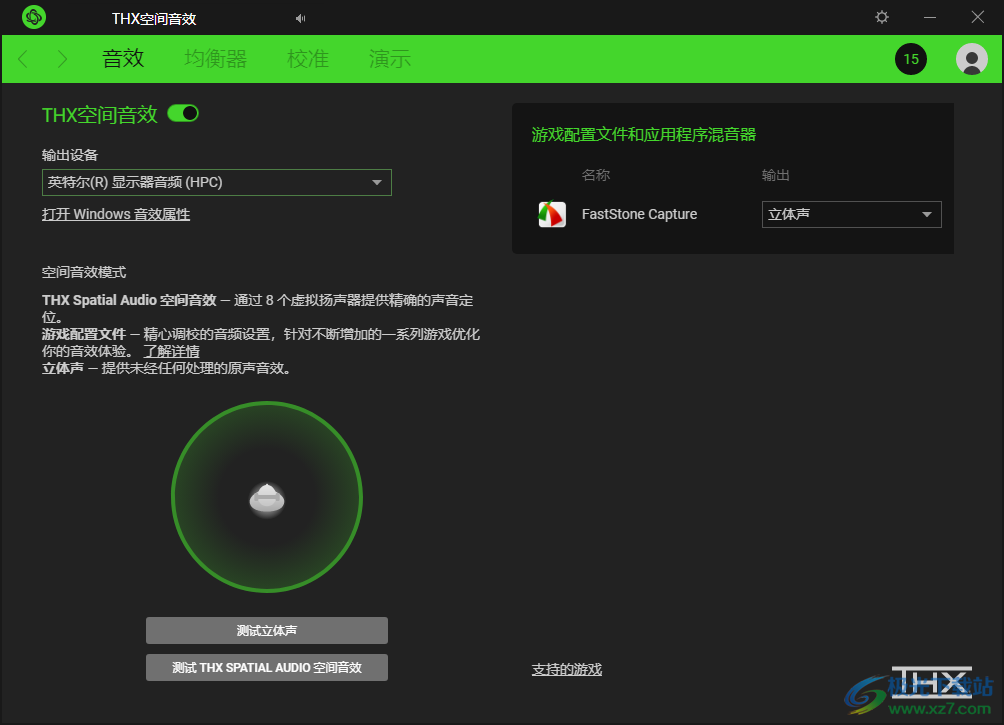Open notifications via the 15 badge
The image size is (1004, 725).
pyautogui.click(x=911, y=59)
